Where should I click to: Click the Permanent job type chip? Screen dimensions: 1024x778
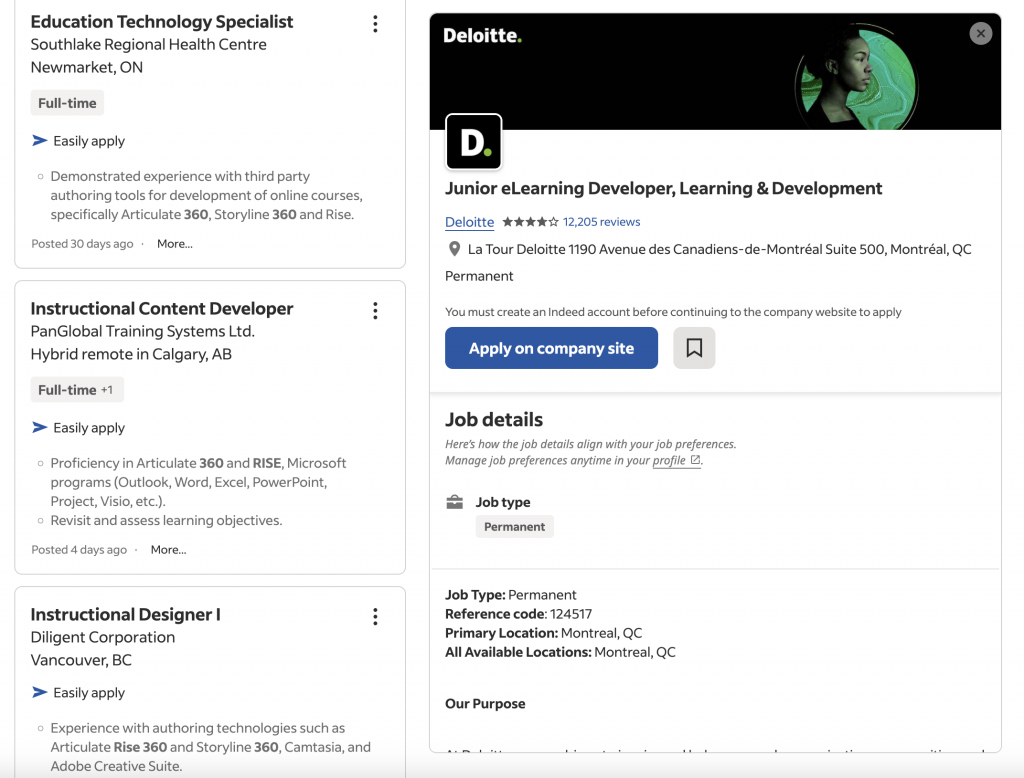[515, 527]
